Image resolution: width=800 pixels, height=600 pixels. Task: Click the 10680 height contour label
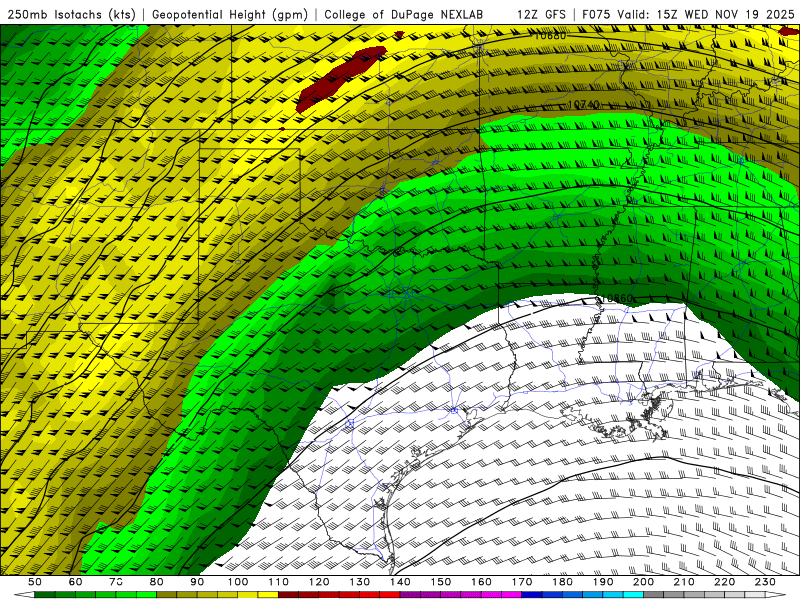[x=550, y=36]
